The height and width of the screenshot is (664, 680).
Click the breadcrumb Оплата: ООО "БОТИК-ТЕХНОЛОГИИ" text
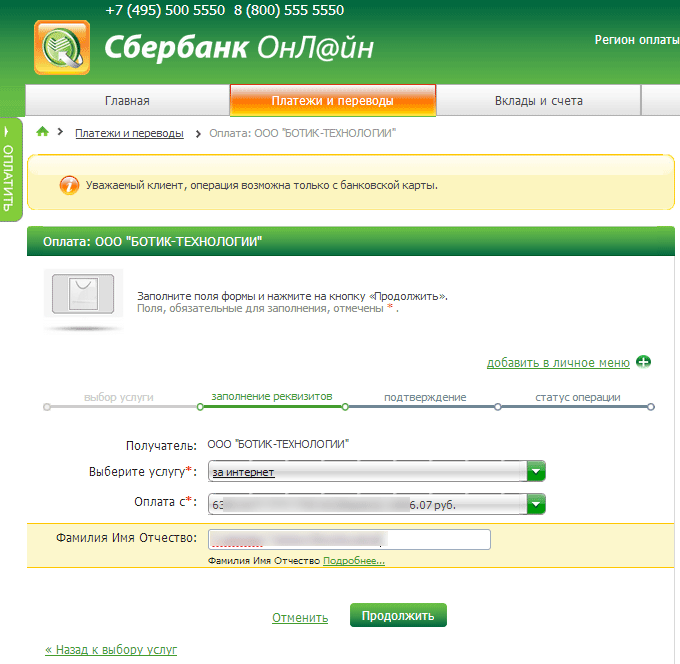tap(302, 133)
